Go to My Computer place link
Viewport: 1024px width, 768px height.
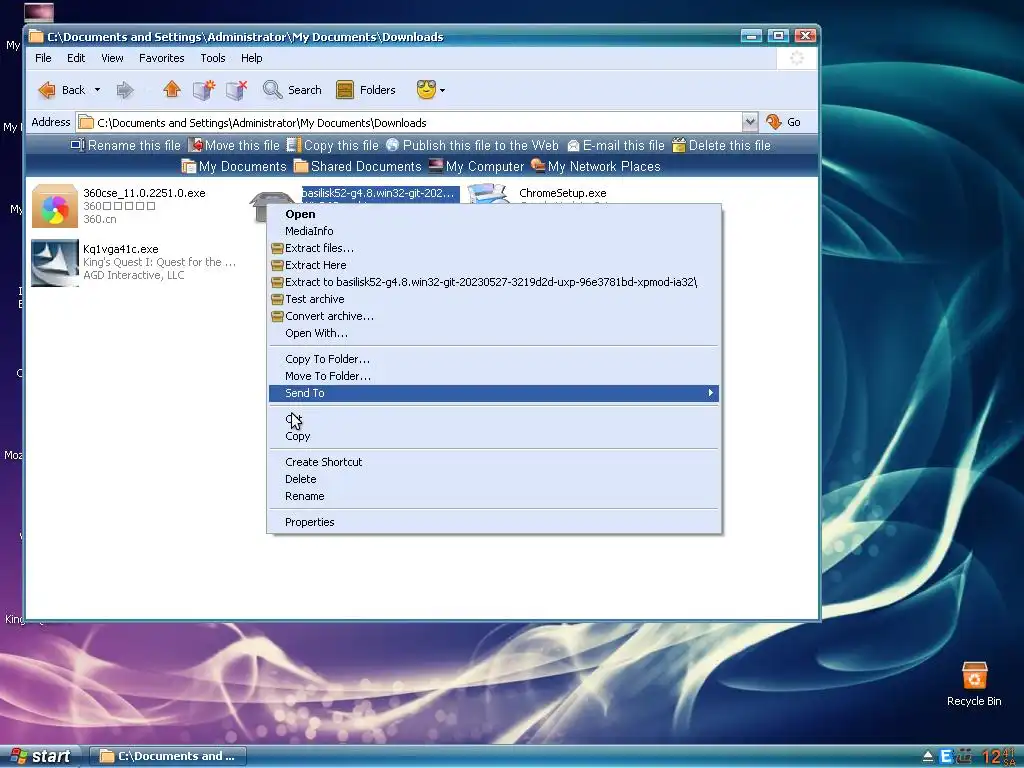[x=475, y=167]
